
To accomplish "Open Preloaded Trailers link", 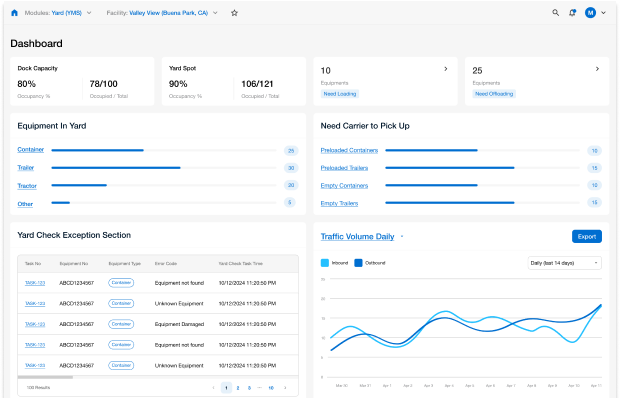I will [x=344, y=168].
